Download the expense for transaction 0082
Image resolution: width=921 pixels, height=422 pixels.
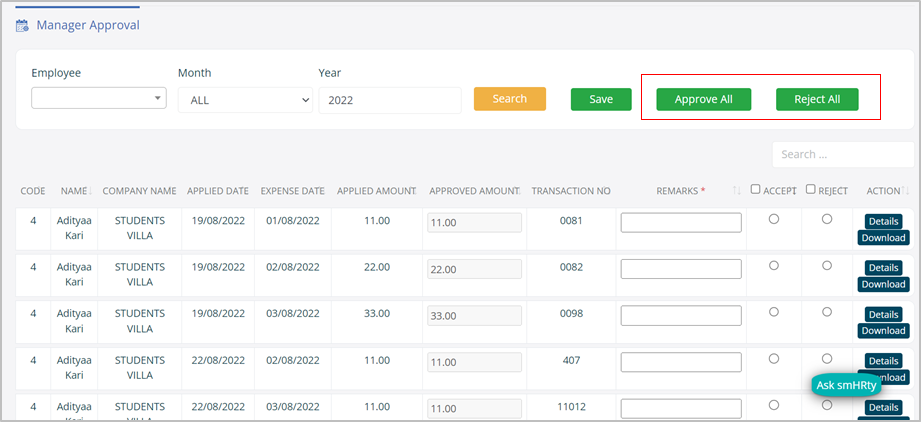pos(883,284)
